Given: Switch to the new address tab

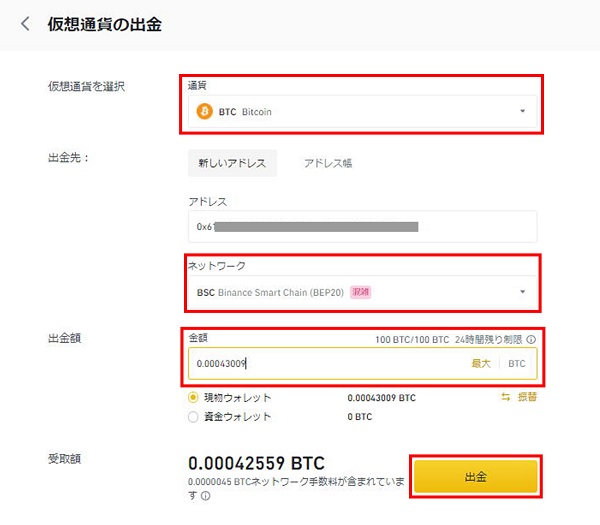Looking at the screenshot, I should (232, 163).
